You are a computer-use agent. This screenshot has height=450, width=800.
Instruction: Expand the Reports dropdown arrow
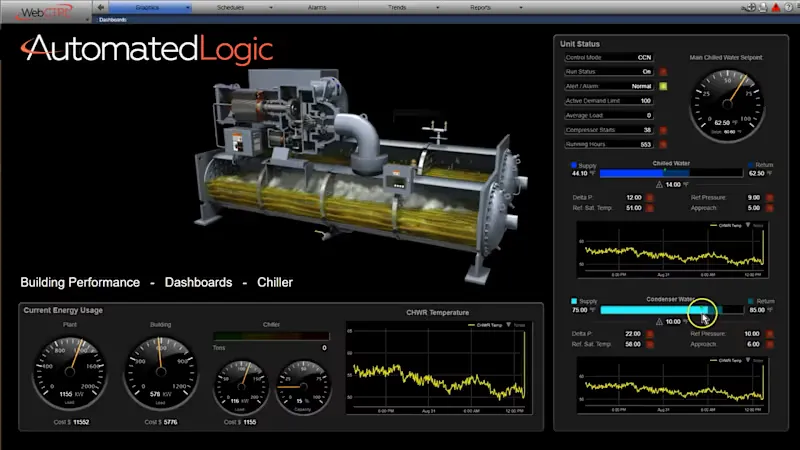520,8
